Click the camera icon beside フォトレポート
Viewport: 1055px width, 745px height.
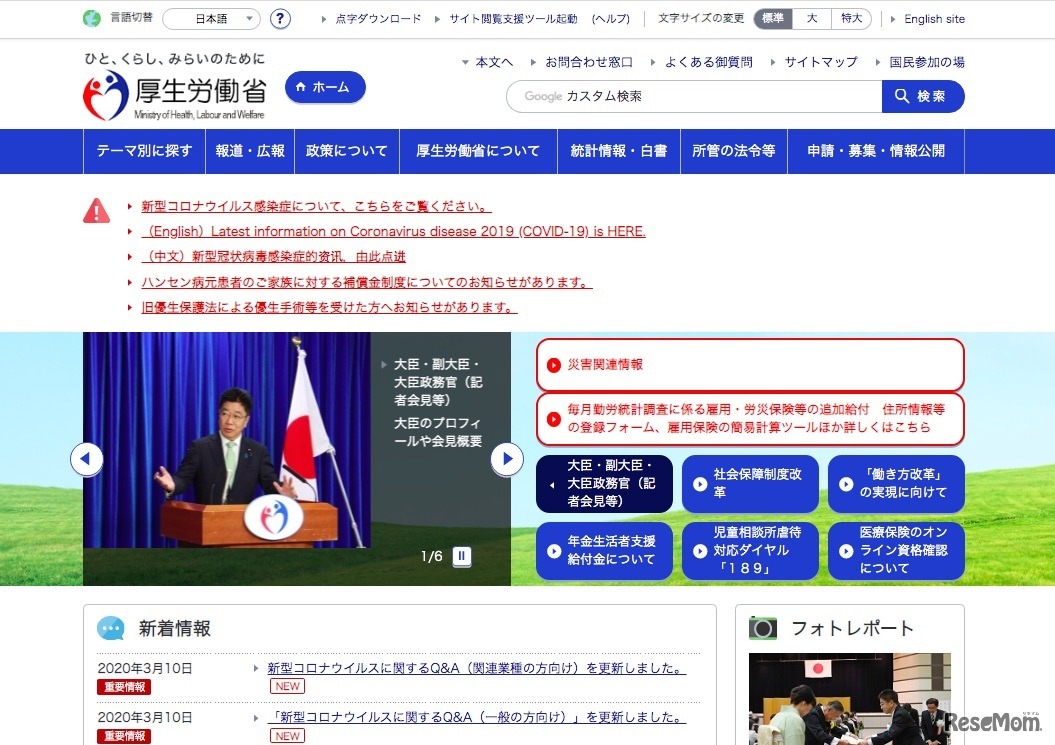pos(764,628)
